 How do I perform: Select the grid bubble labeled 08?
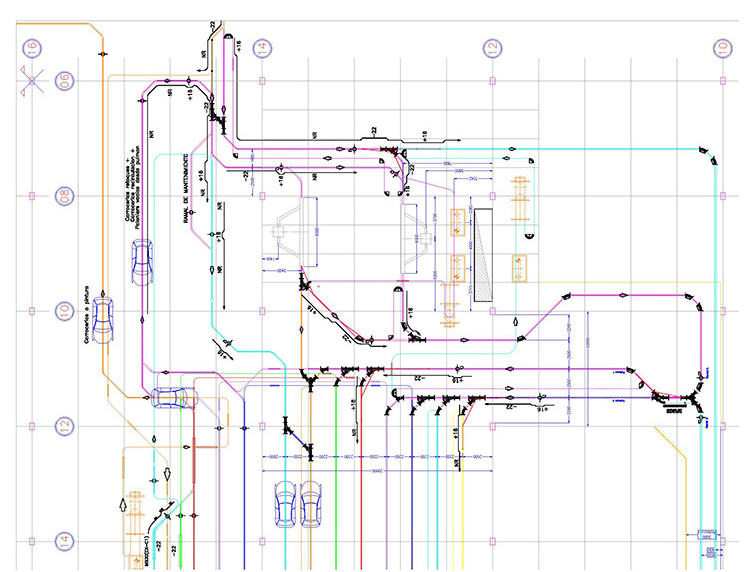(64, 194)
